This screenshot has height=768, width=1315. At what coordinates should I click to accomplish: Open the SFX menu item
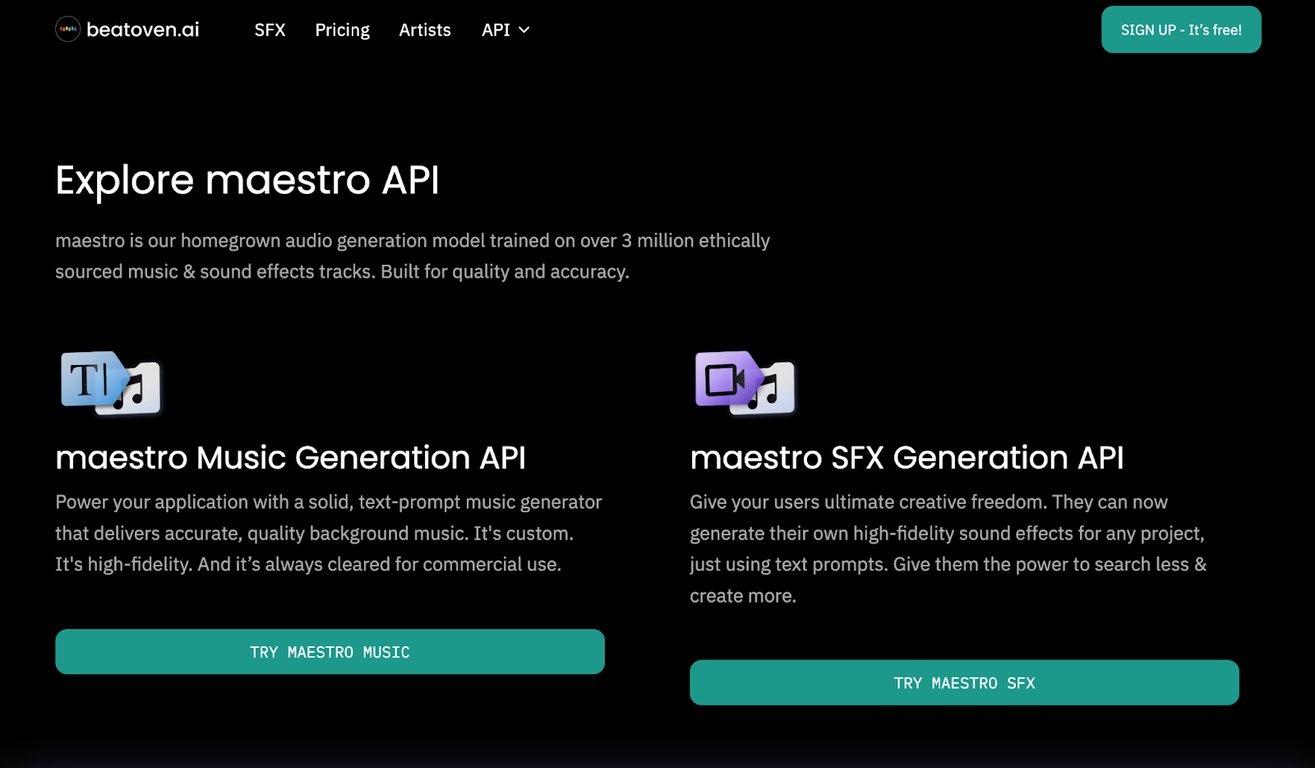point(269,29)
